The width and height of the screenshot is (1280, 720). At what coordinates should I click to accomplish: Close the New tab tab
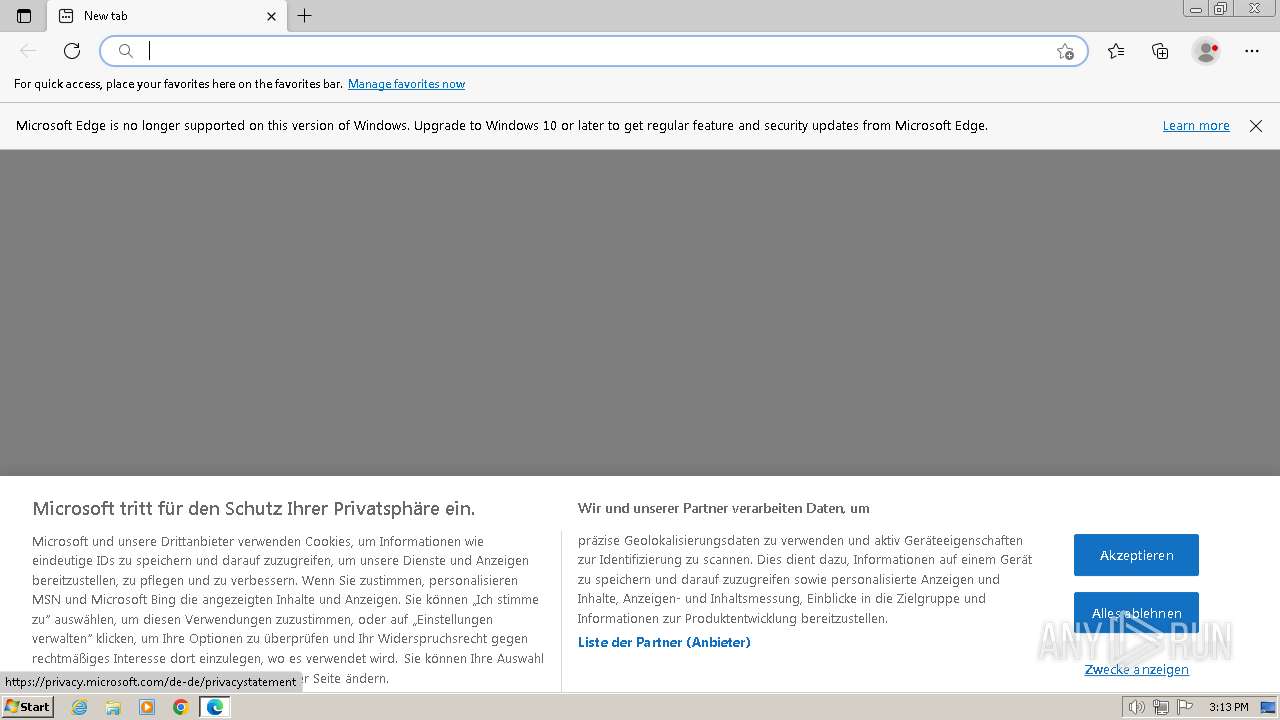[271, 16]
